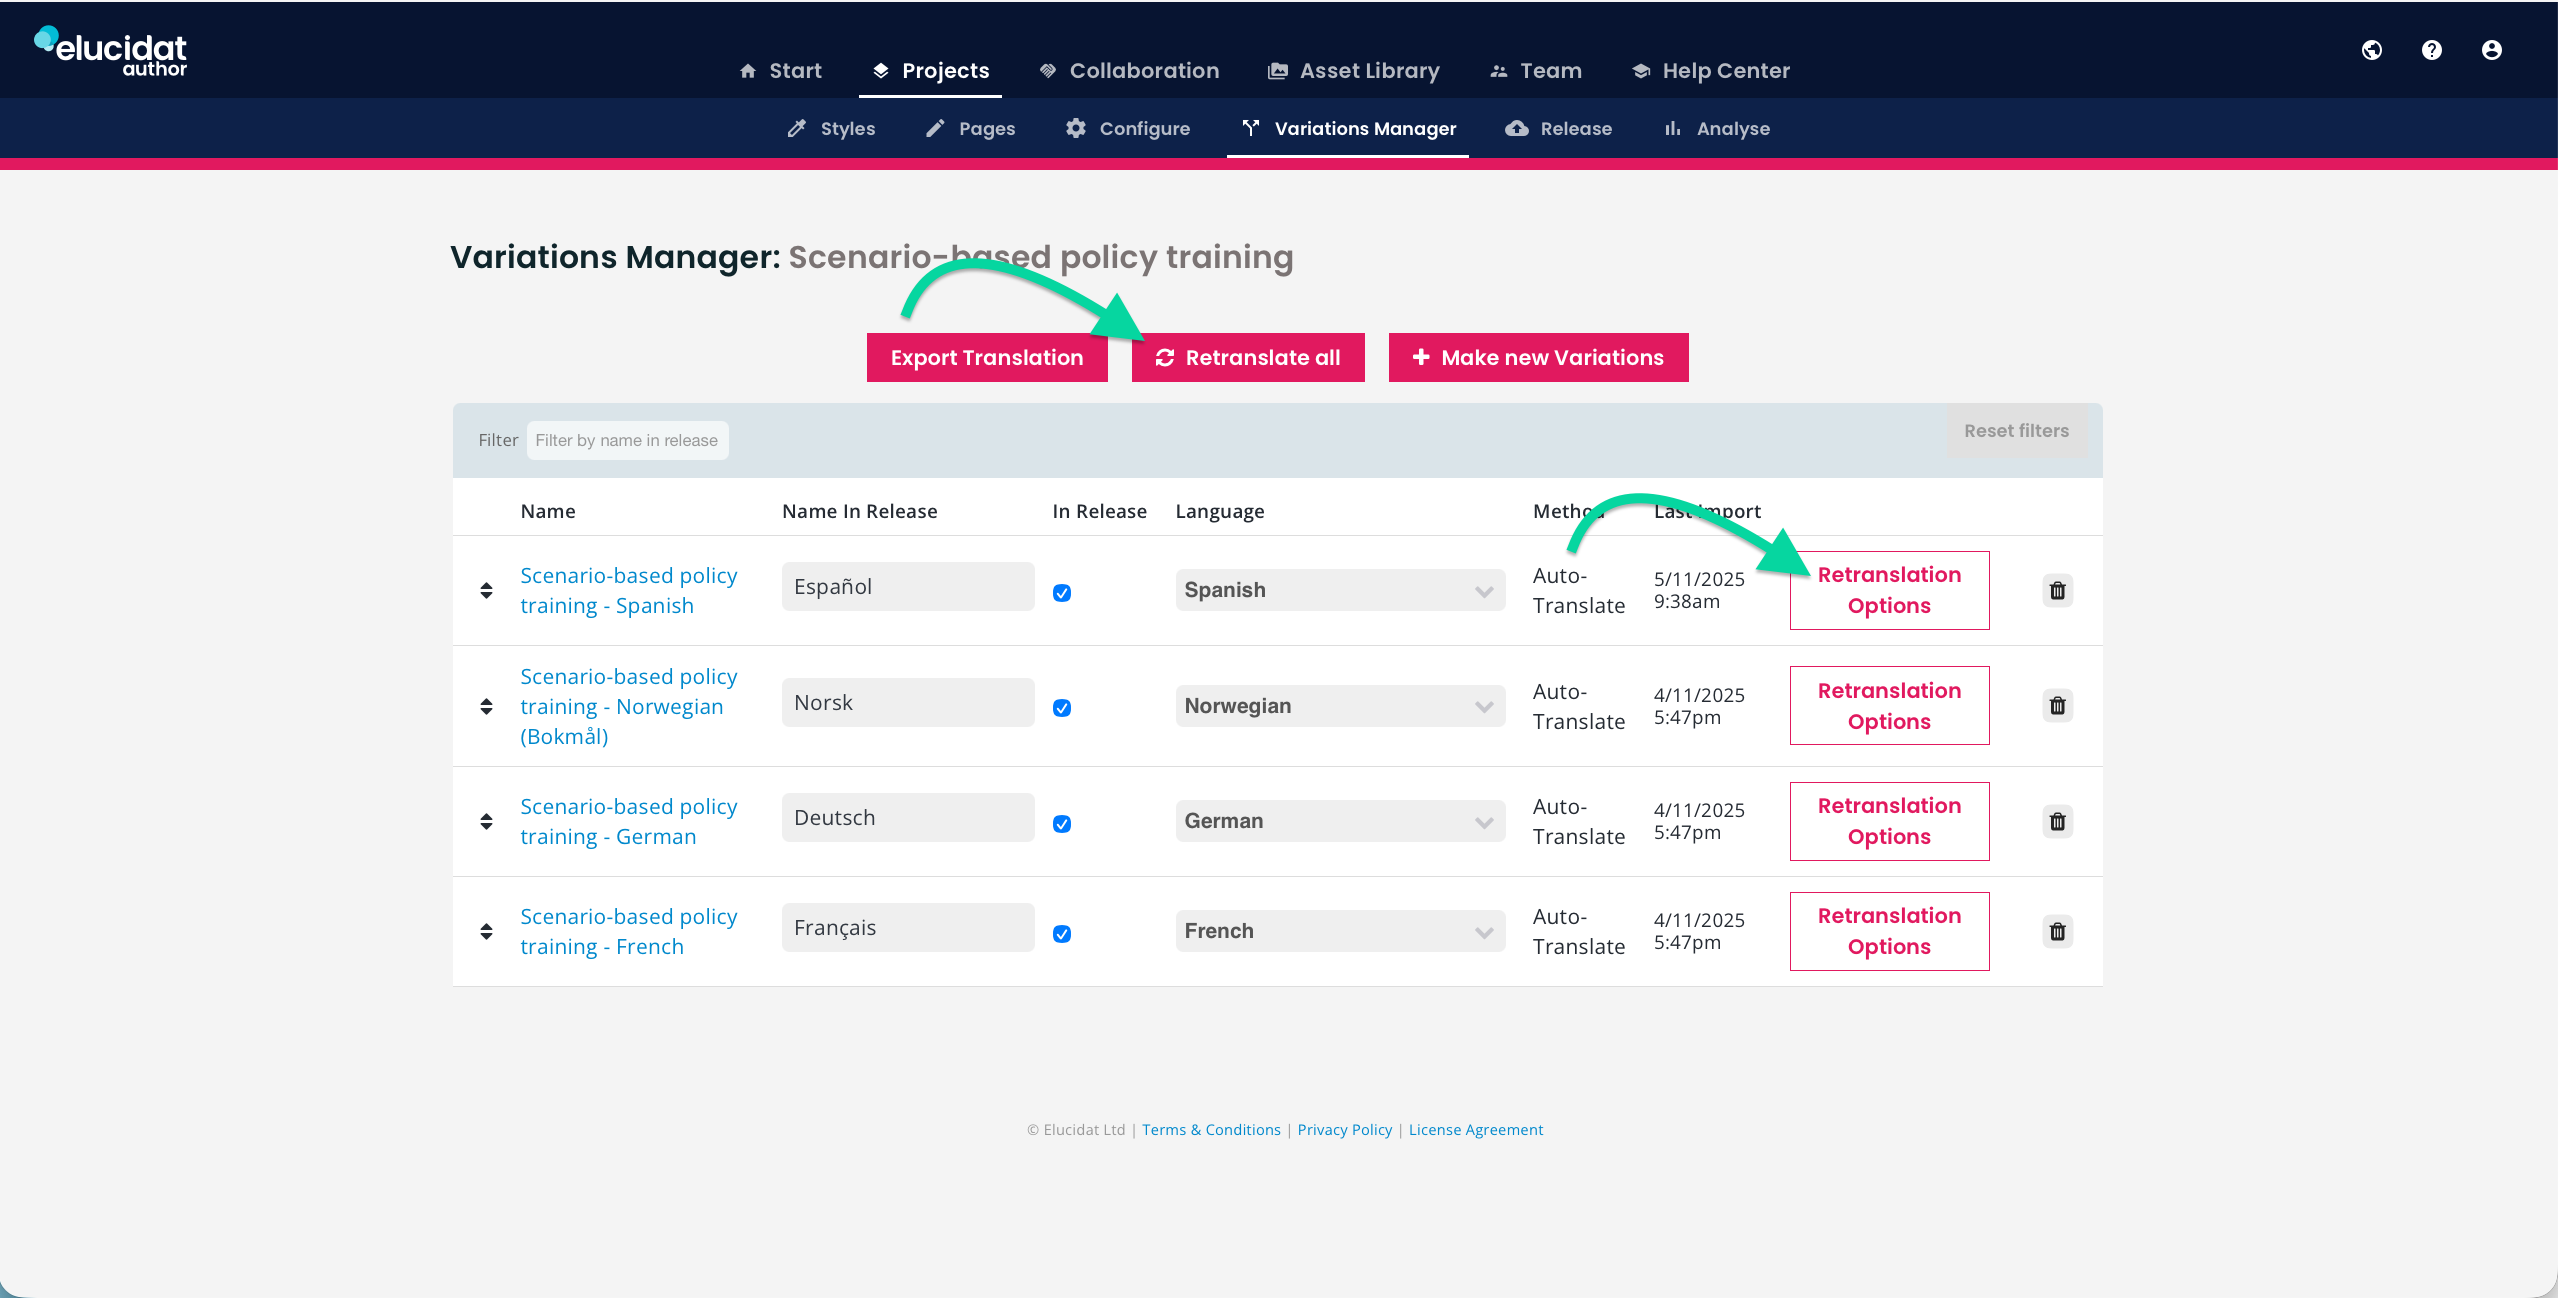This screenshot has width=2558, height=1298.
Task: Delete the French variation with trash icon
Action: [x=2058, y=932]
